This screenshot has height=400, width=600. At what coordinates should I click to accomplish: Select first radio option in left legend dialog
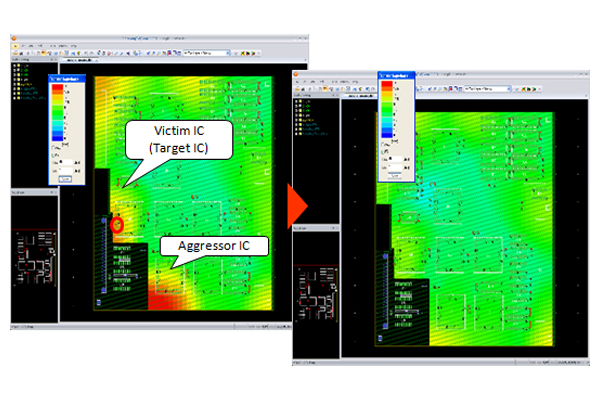tap(52, 146)
